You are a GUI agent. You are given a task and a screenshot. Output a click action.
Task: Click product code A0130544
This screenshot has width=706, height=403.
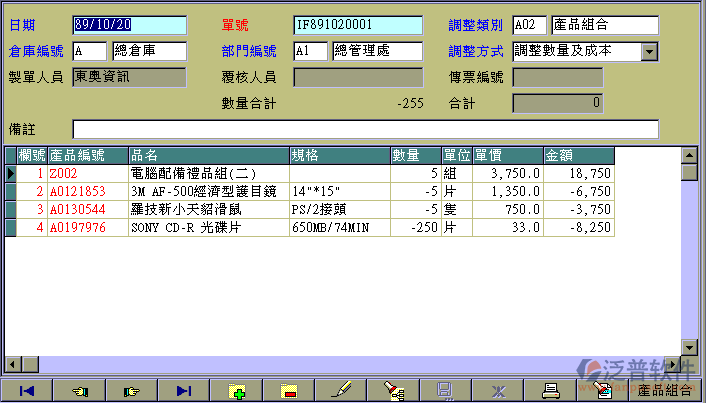point(77,209)
